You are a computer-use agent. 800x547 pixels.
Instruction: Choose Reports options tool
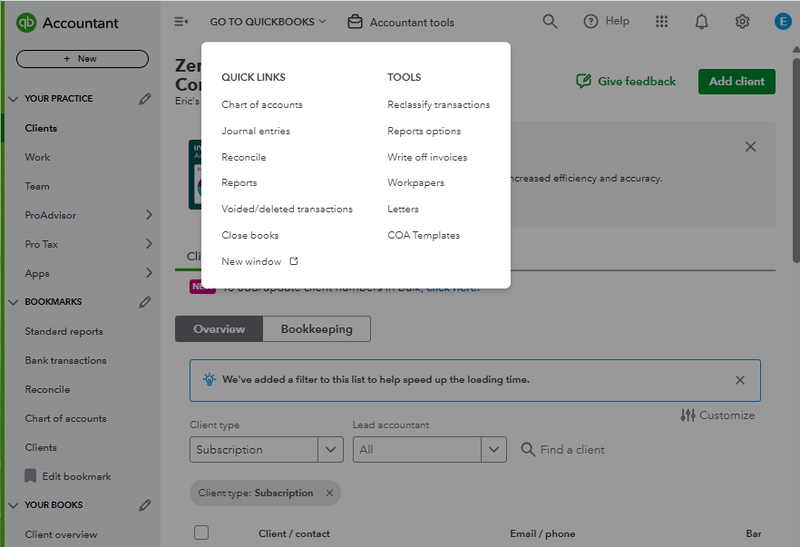point(424,131)
